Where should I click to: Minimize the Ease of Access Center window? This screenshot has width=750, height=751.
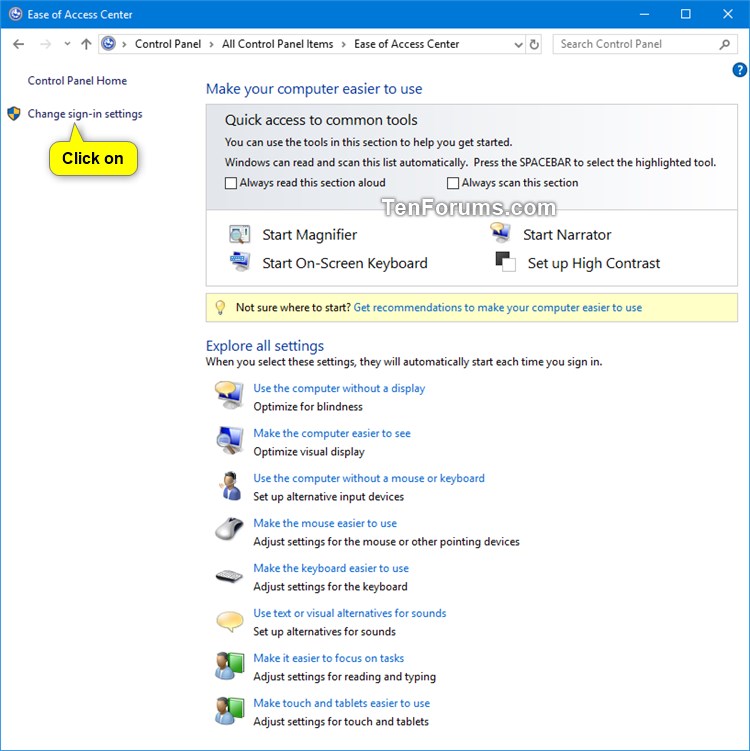pyautogui.click(x=644, y=14)
